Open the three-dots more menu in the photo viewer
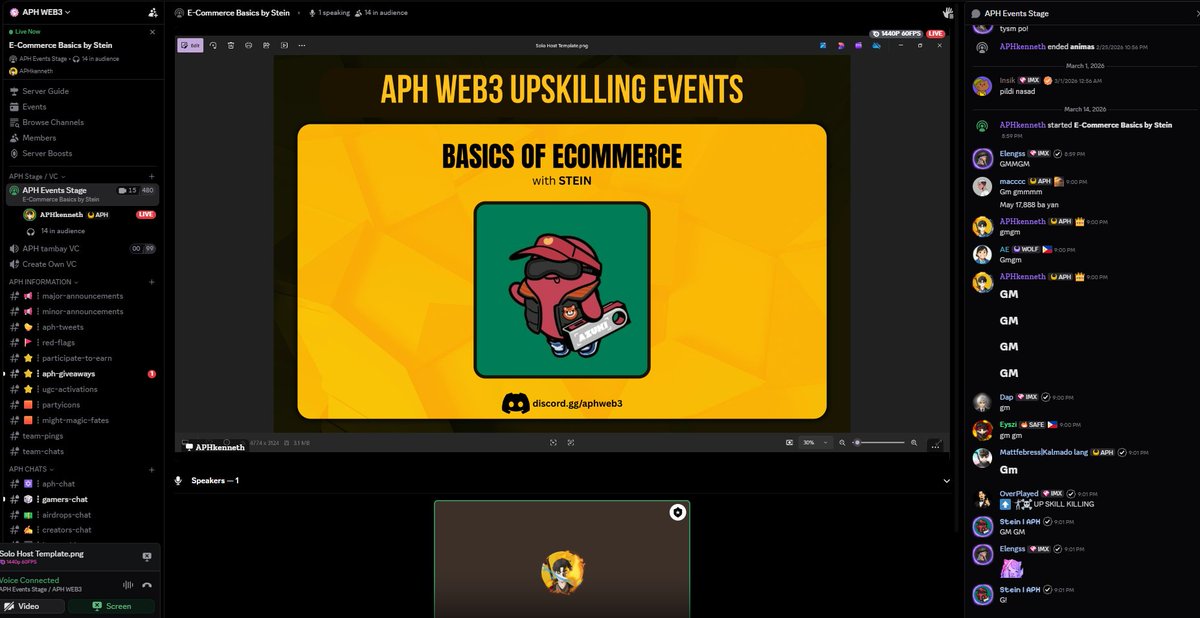The height and width of the screenshot is (618, 1200). click(302, 45)
